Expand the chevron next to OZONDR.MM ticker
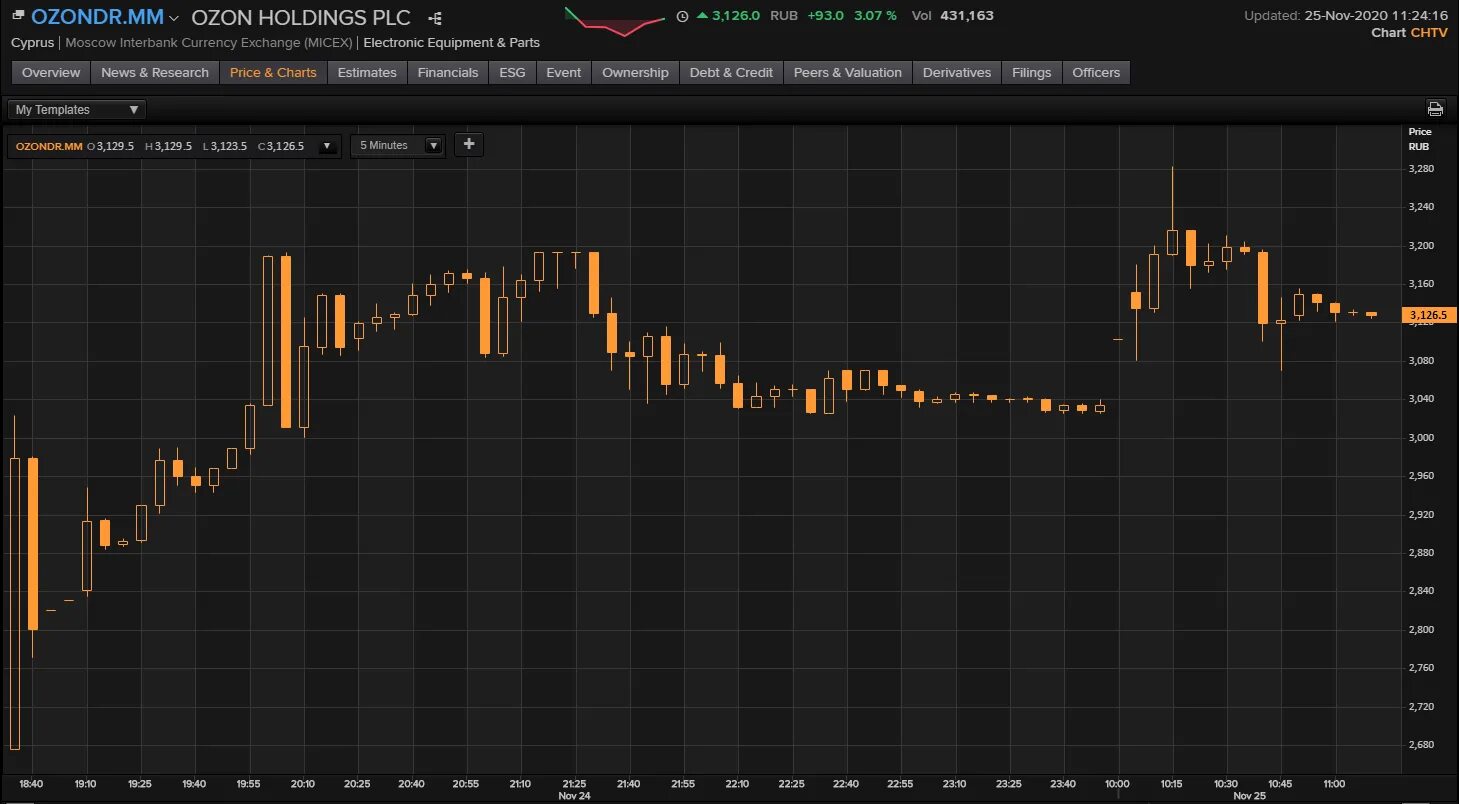Viewport: 1459px width, 804px height. (174, 18)
